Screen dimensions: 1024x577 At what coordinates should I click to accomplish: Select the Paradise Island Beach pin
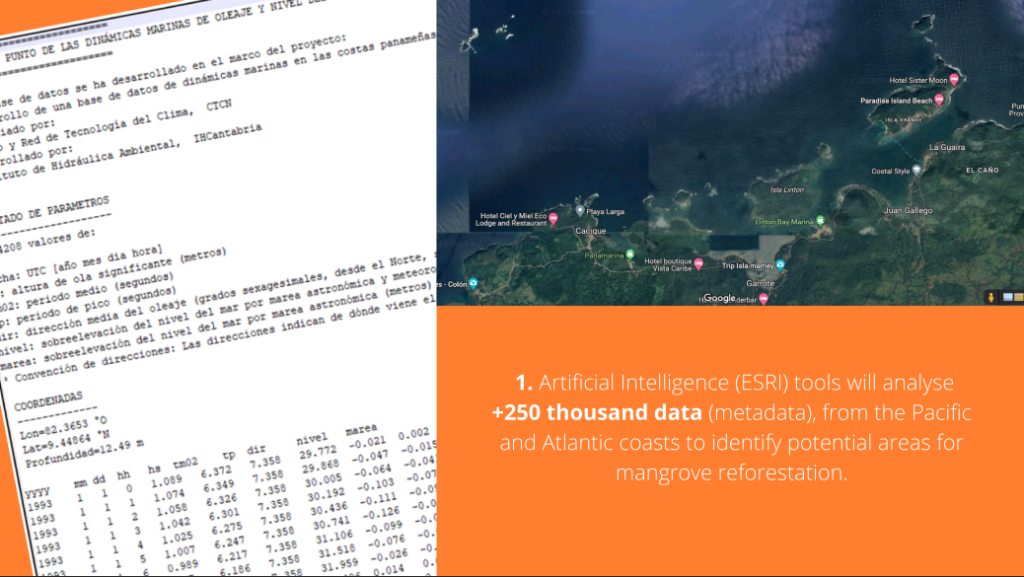click(x=940, y=101)
